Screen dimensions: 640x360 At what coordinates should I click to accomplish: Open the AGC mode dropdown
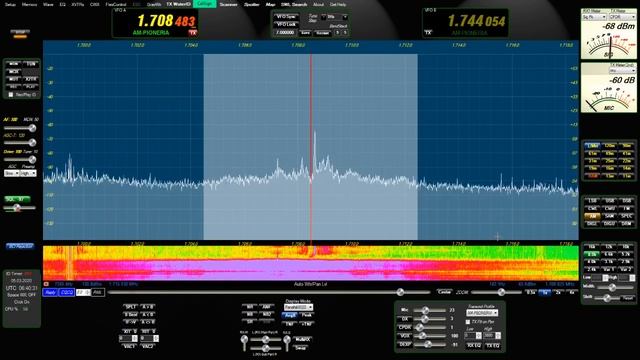(11, 173)
